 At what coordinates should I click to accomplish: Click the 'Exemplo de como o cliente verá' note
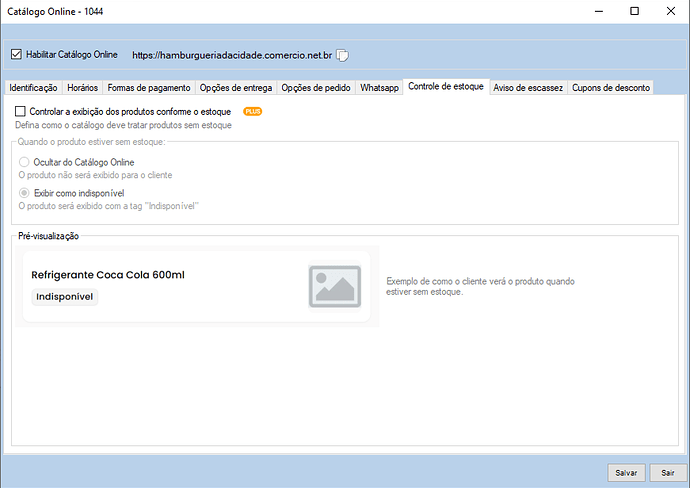(x=481, y=286)
